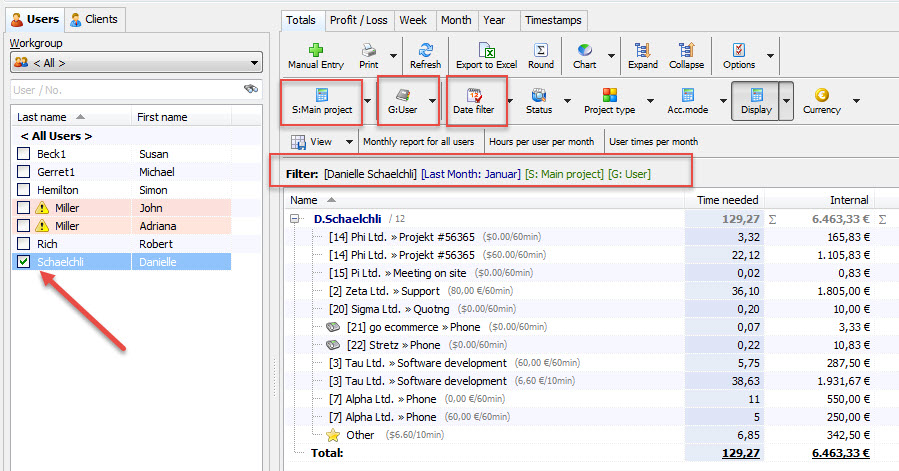Click the Manual Entry green plus icon
The image size is (899, 471).
tap(316, 51)
